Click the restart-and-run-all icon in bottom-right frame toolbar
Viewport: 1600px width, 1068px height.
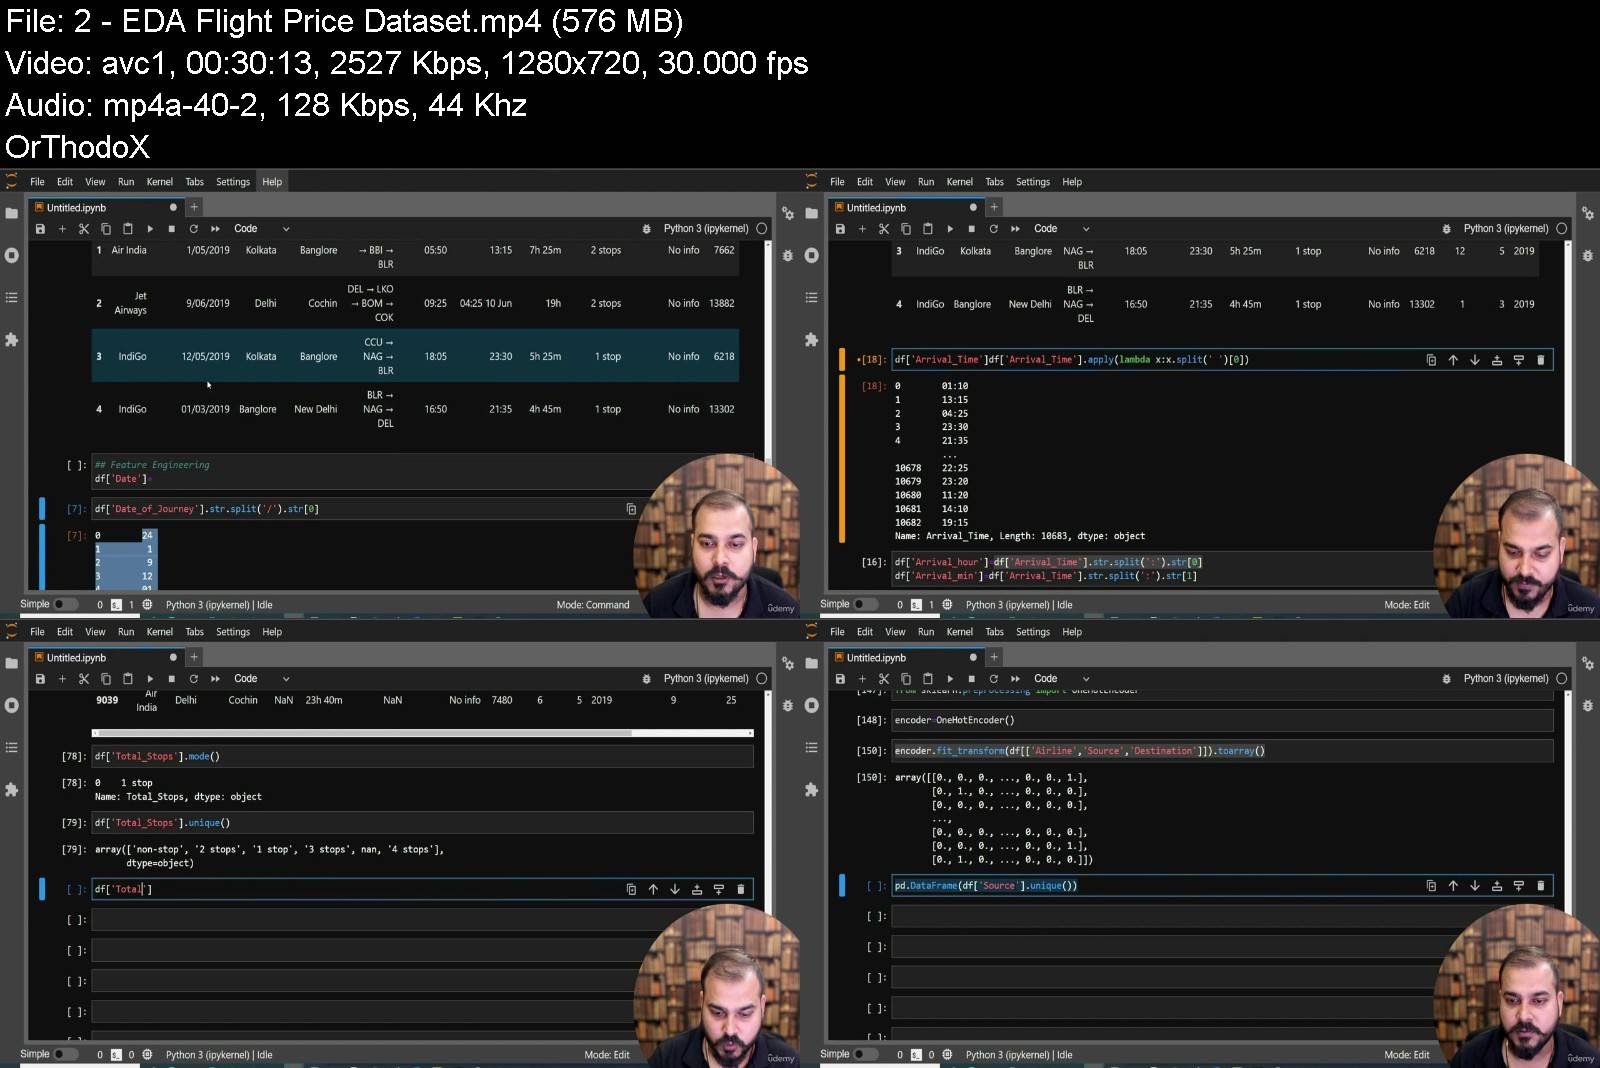point(1015,679)
